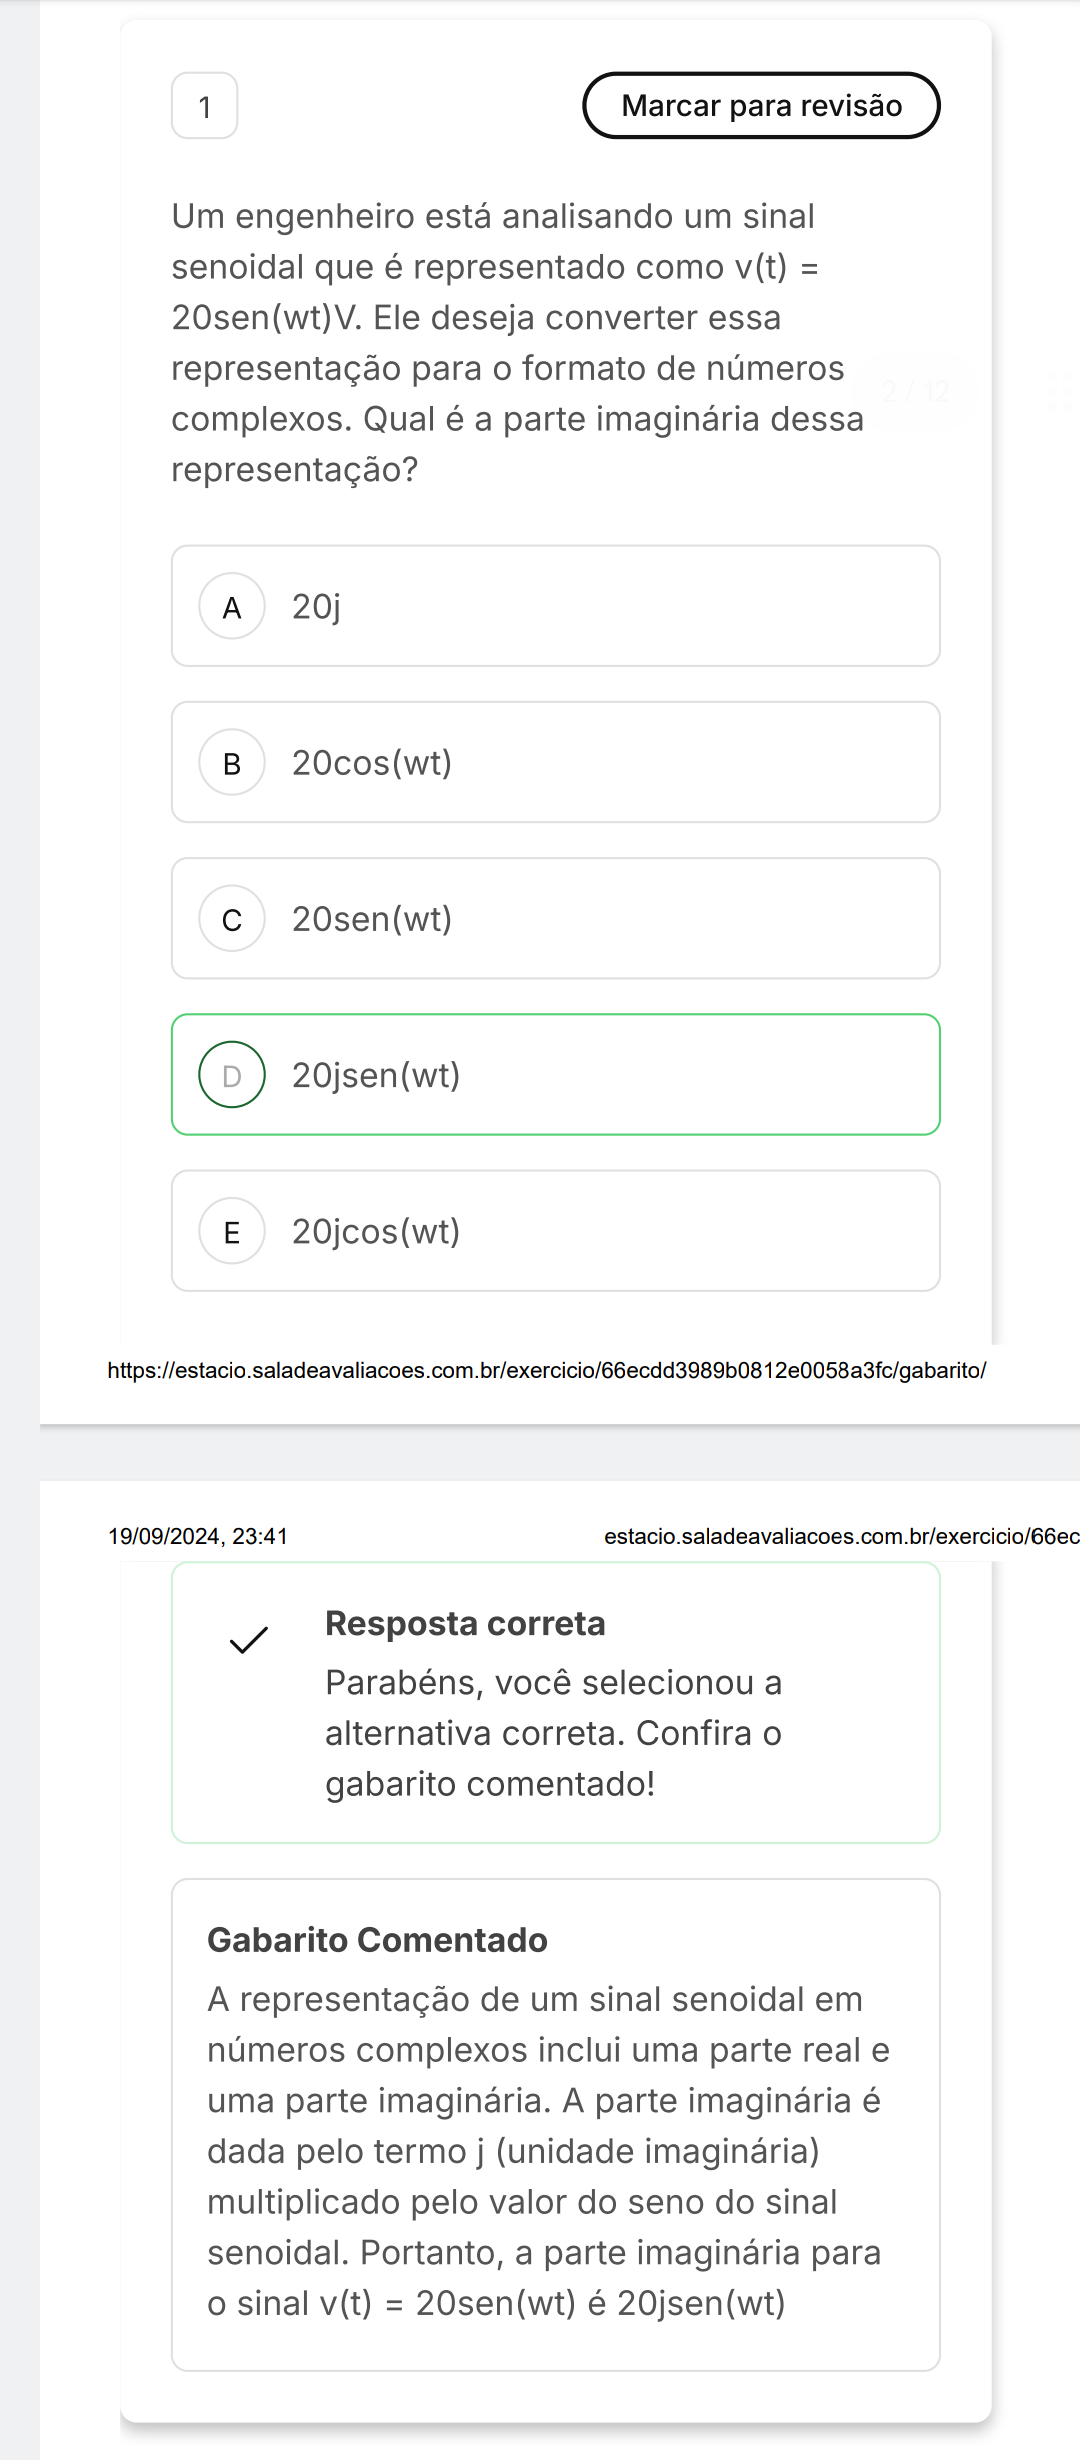The width and height of the screenshot is (1080, 2460).
Task: Select the highlighted letter D circle
Action: [232, 1075]
